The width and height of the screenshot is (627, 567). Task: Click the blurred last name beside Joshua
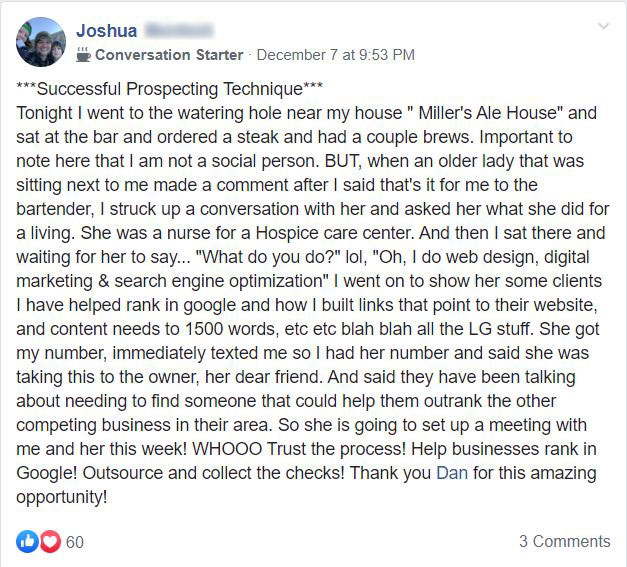click(x=179, y=30)
